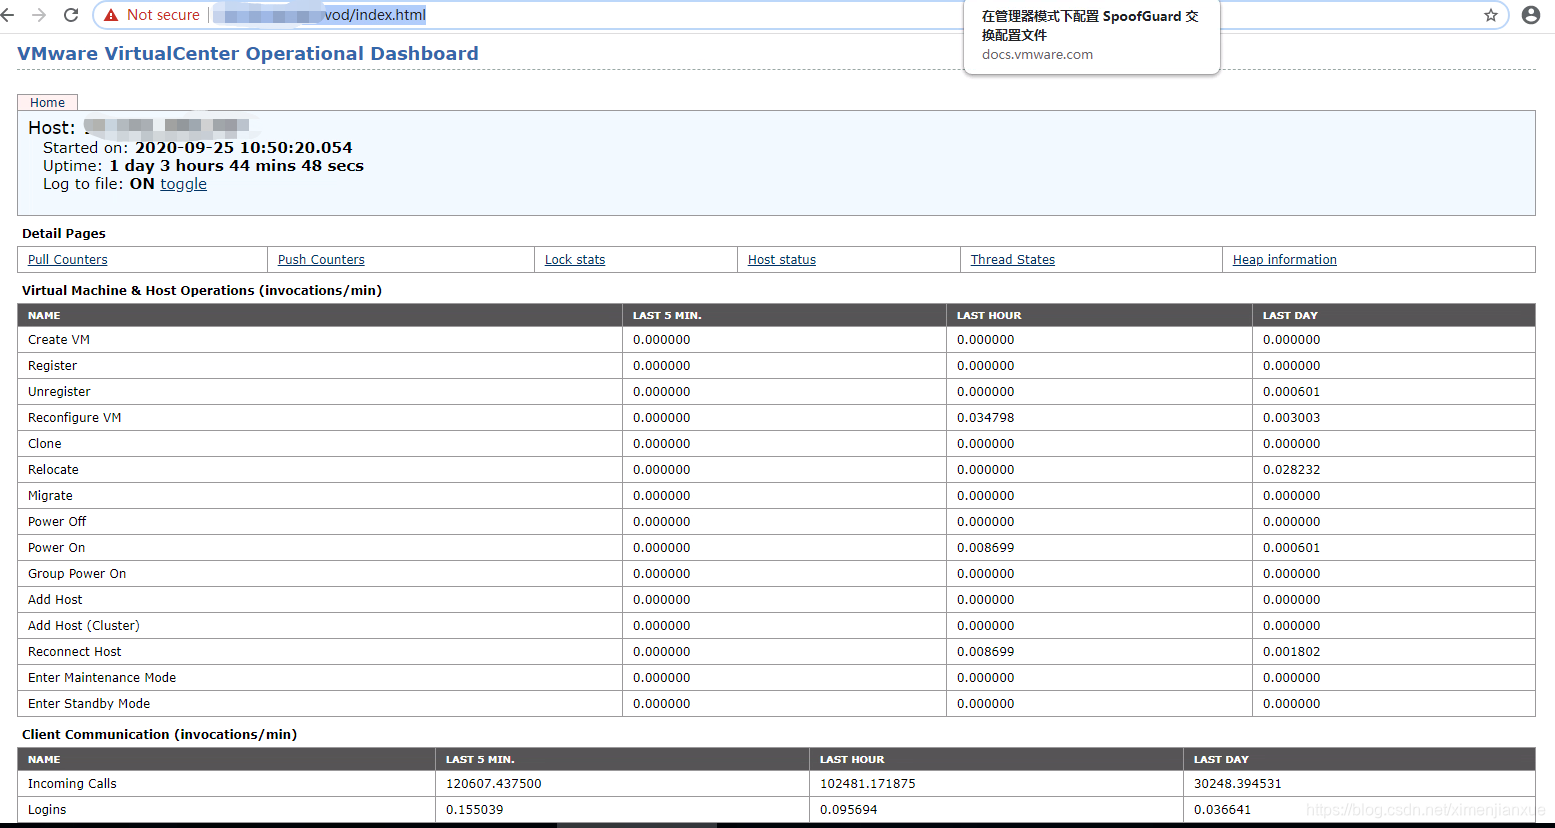Open the Heap information page
Viewport: 1555px width, 828px height.
click(x=1285, y=259)
